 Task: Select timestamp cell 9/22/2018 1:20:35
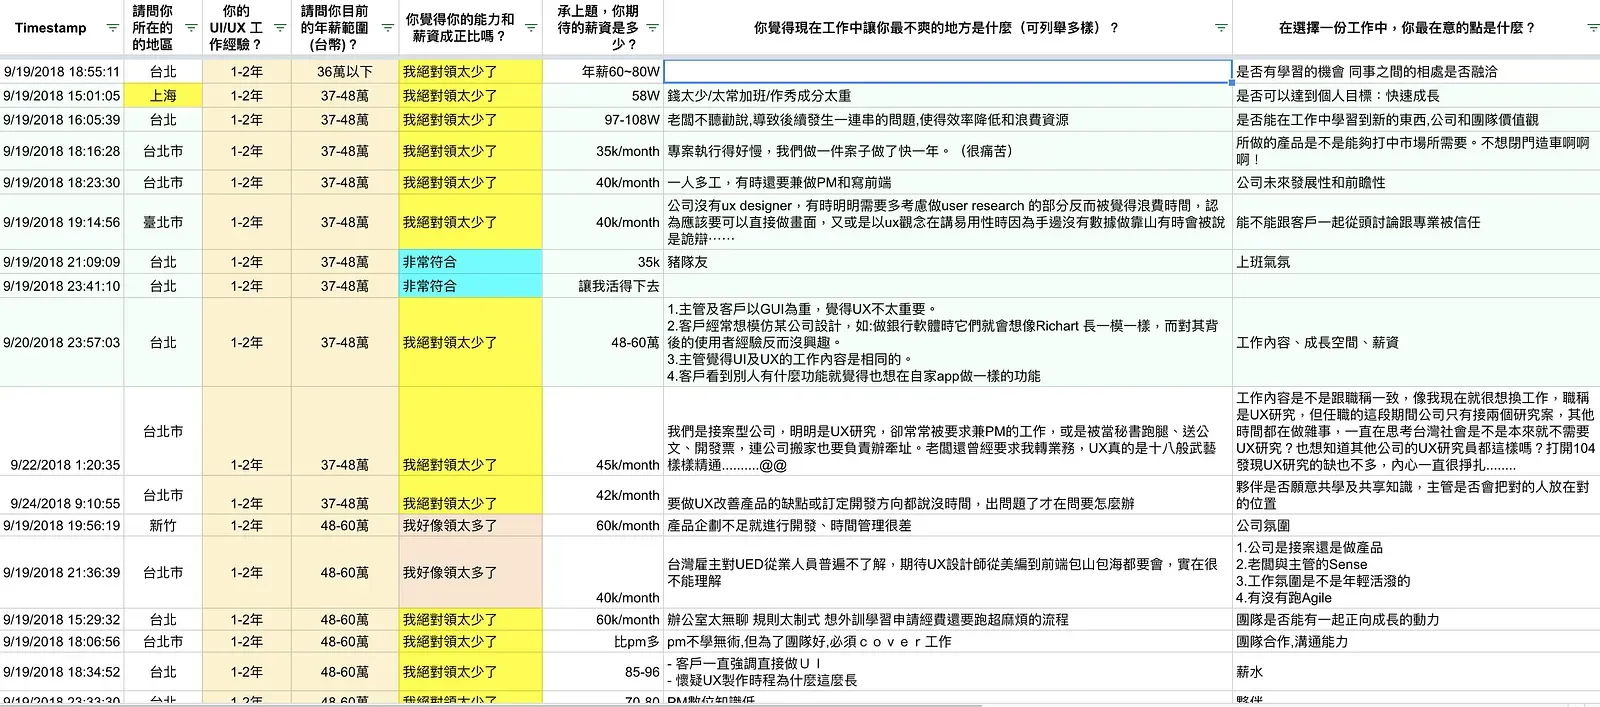(62, 432)
